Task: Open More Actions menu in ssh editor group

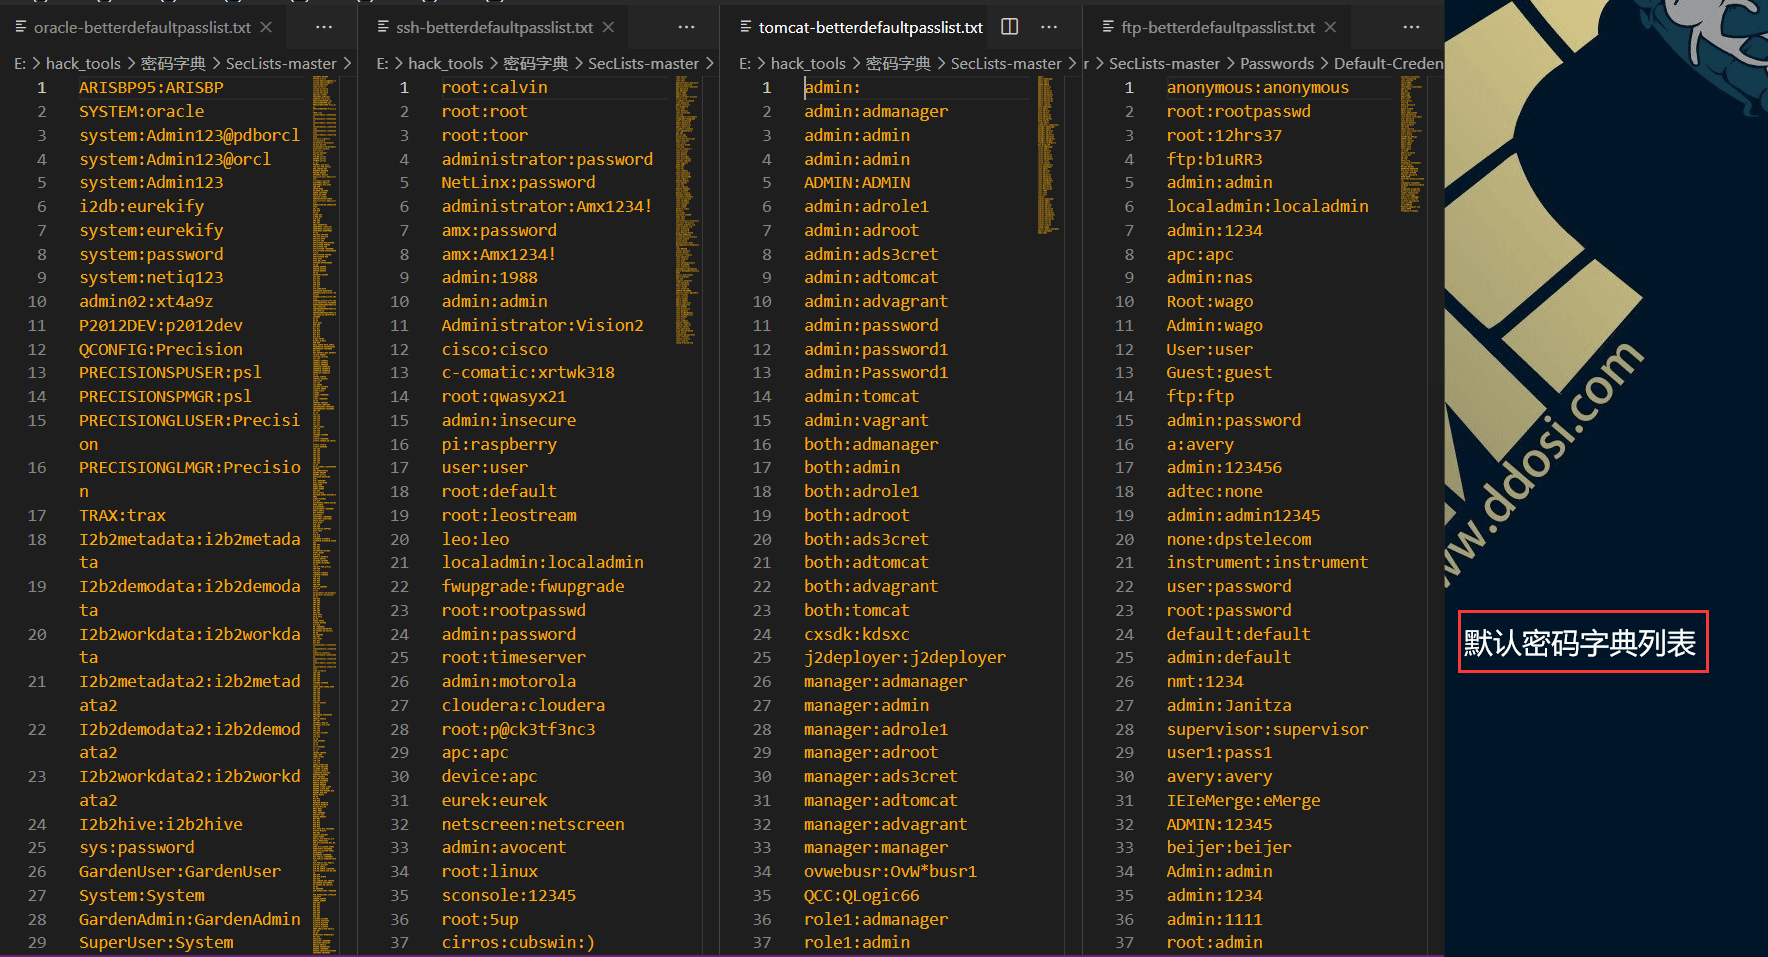Action: tap(686, 27)
